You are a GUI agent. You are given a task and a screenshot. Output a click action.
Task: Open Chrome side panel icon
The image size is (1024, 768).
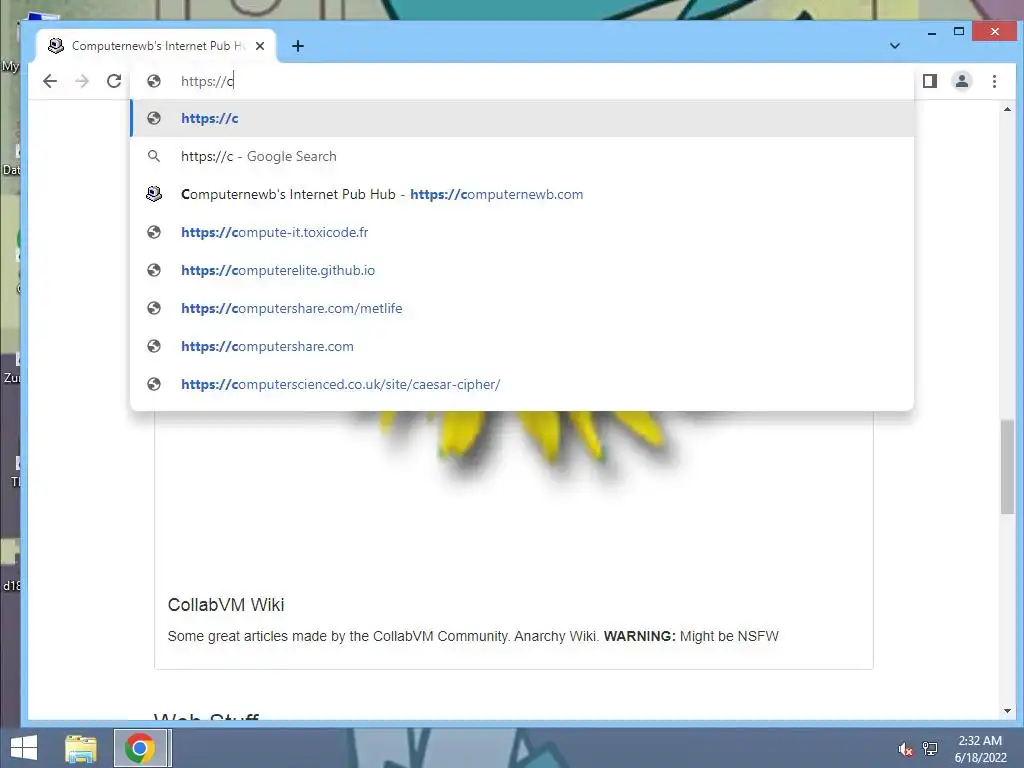[930, 81]
